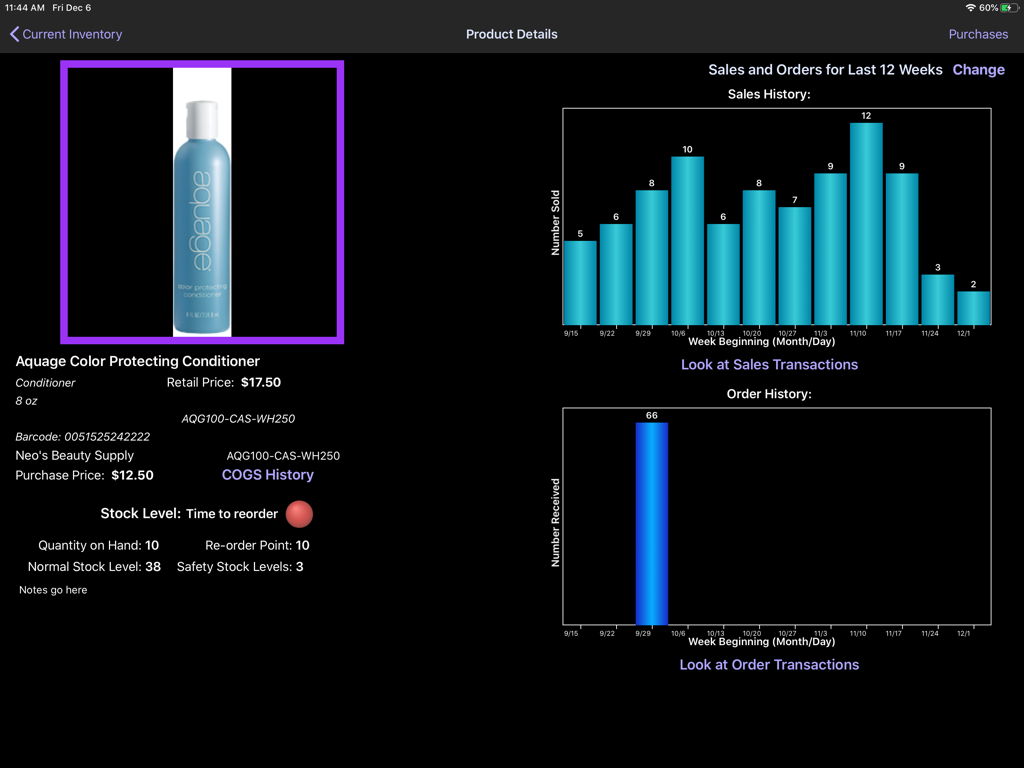Image resolution: width=1024 pixels, height=768 pixels.
Task: Navigate to the Purchases screen
Action: click(x=978, y=33)
